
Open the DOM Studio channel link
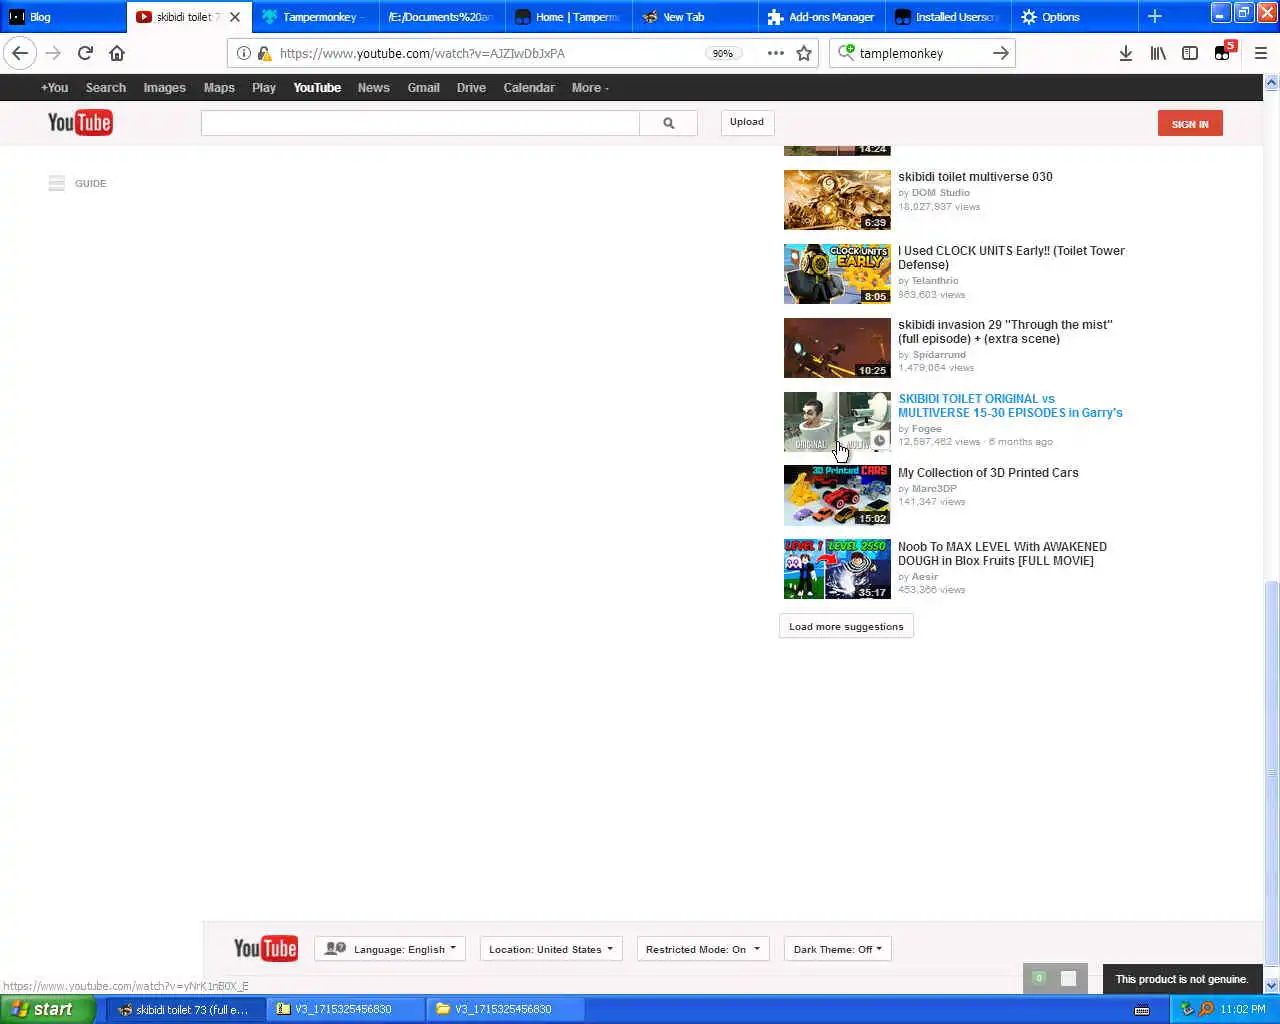tap(941, 193)
